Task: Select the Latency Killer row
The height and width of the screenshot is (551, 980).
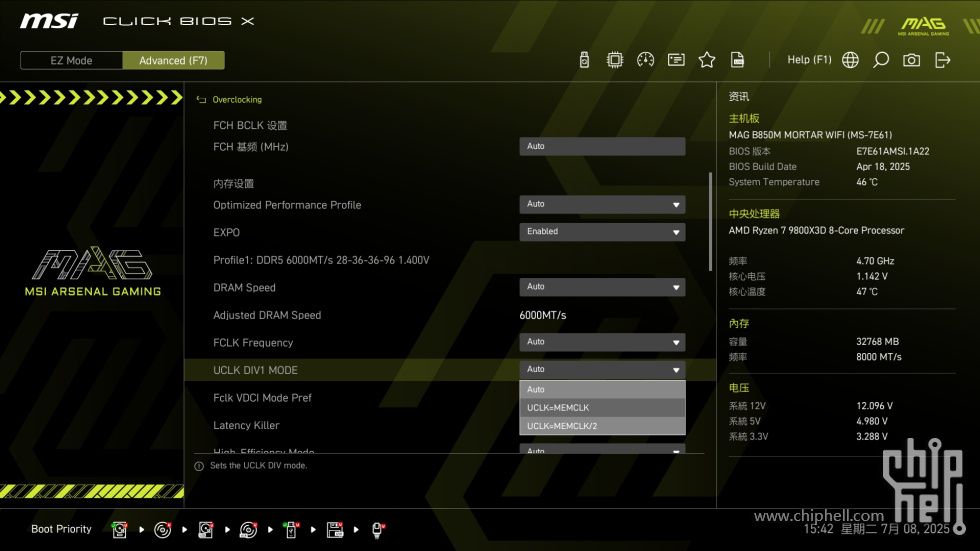Action: pos(246,425)
